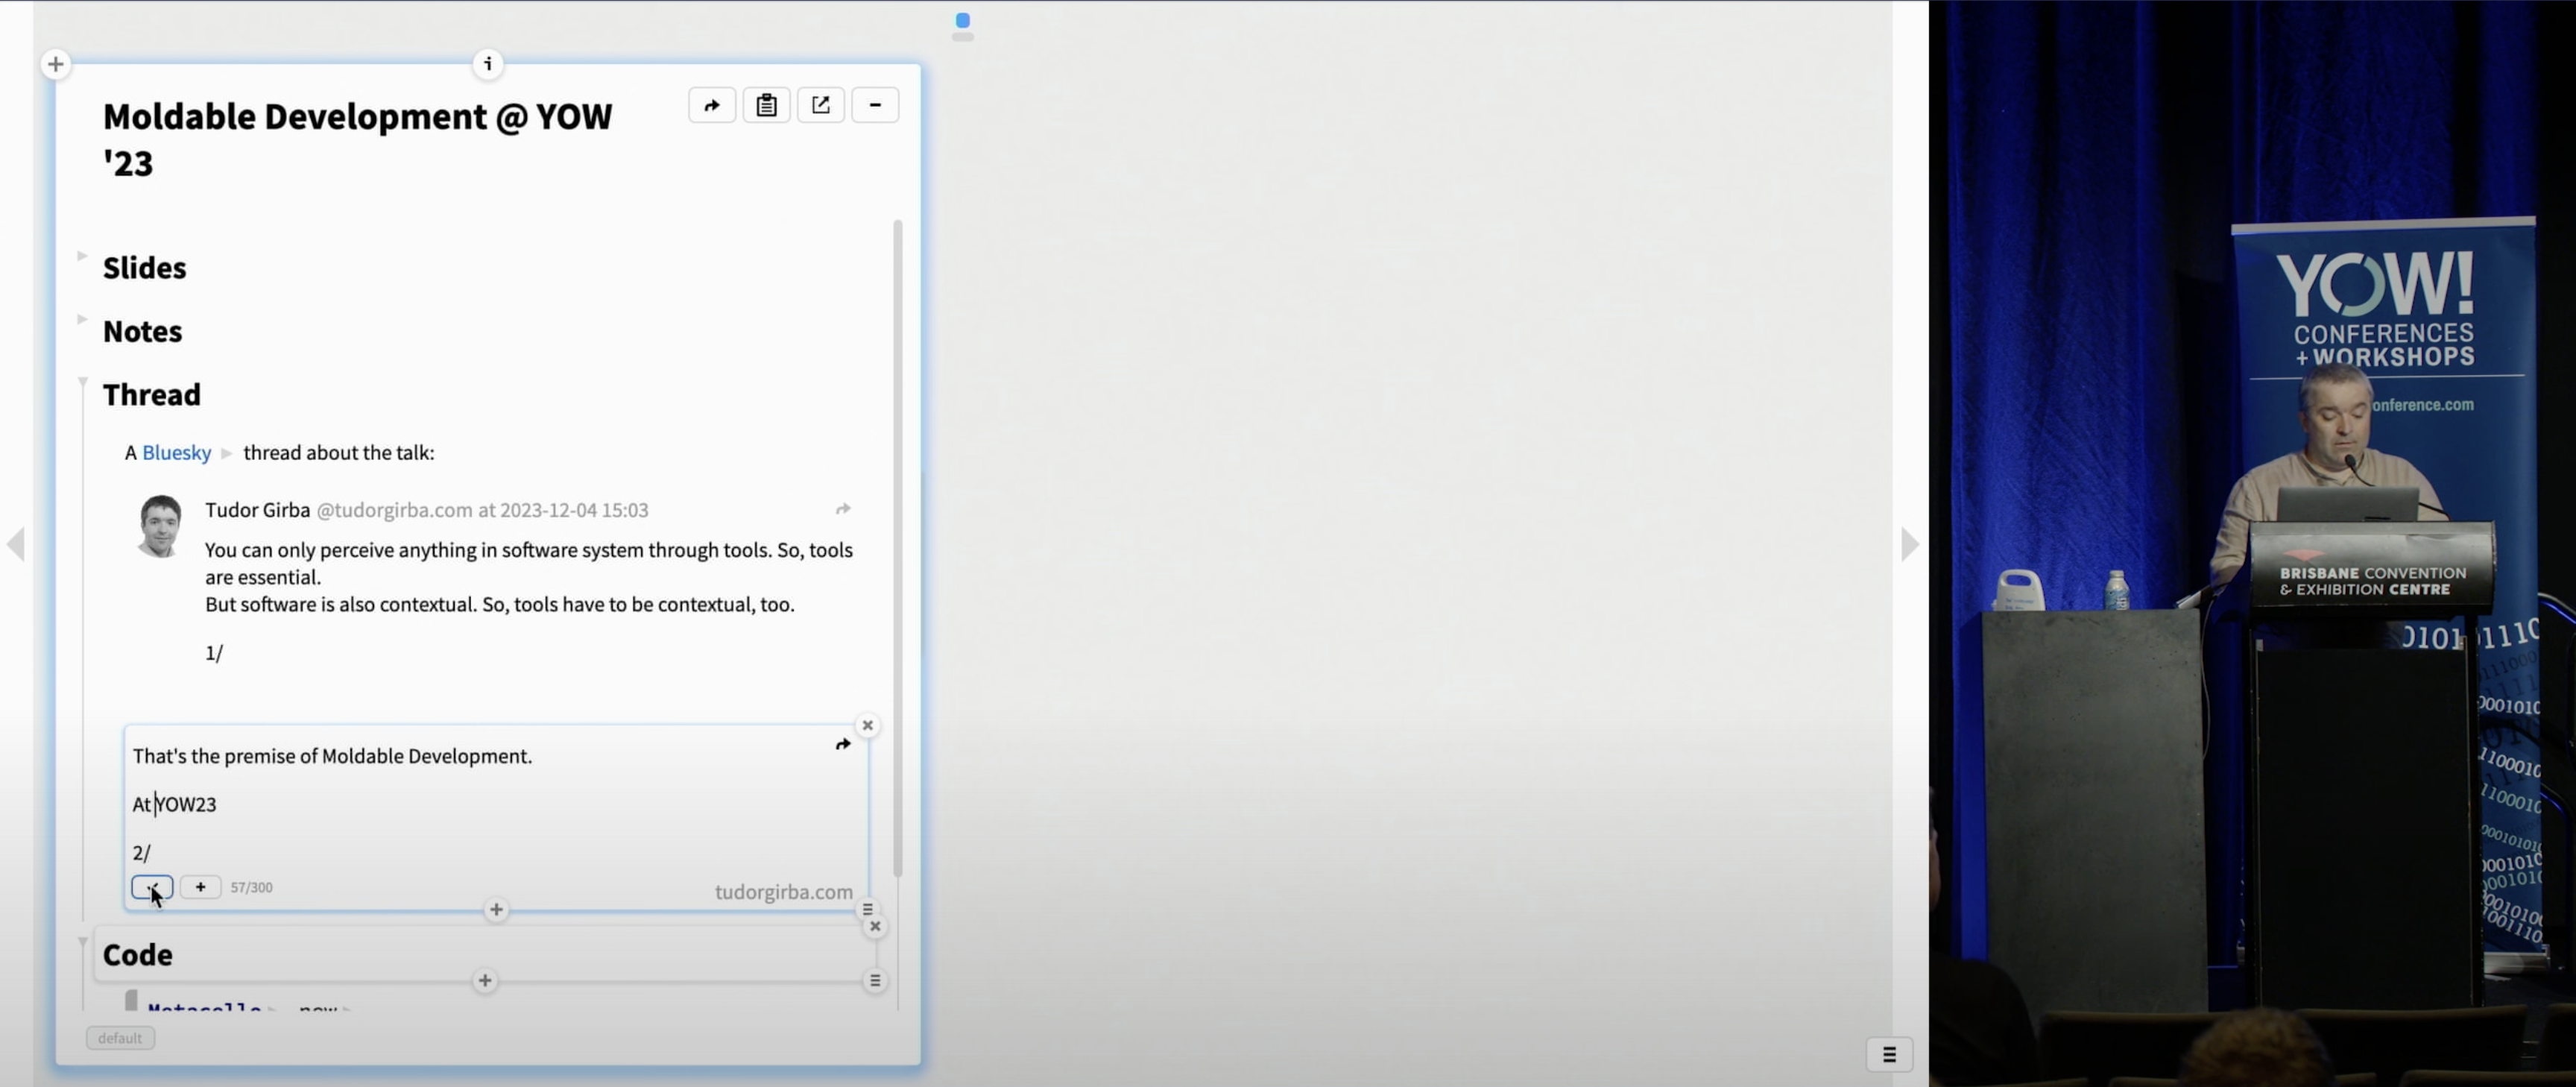Click the @tudorgirba.com handle text
Screen dimensions: 2576x1087
click(x=394, y=510)
